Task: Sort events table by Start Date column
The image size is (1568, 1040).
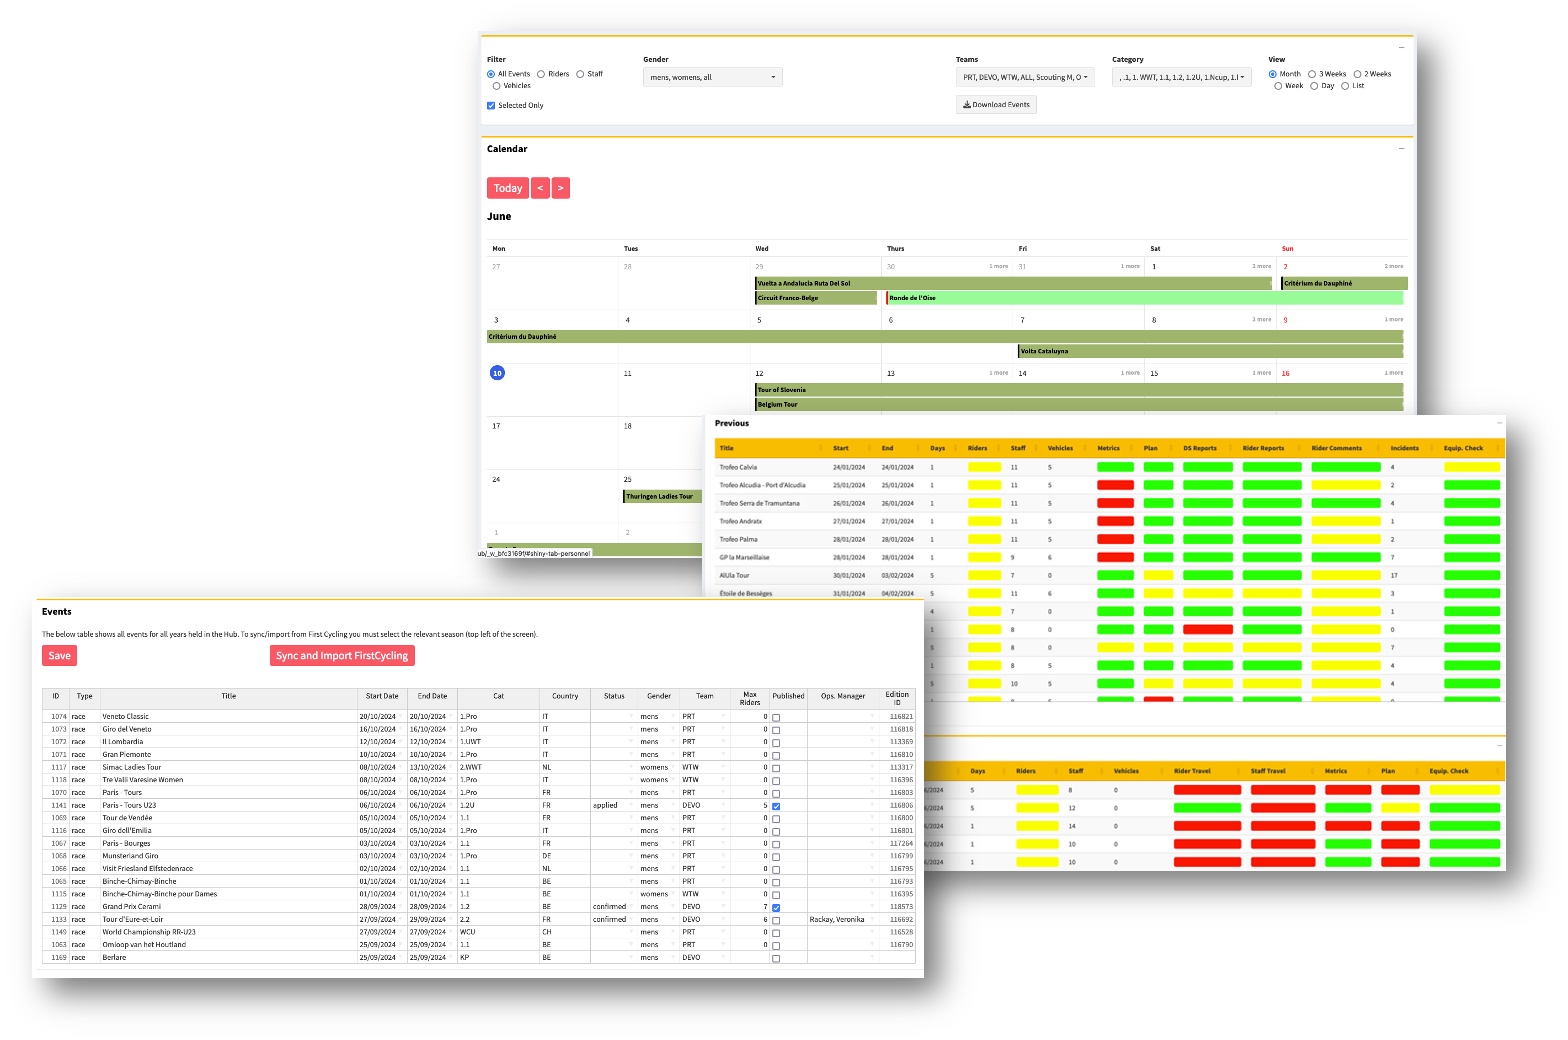Action: coord(382,696)
